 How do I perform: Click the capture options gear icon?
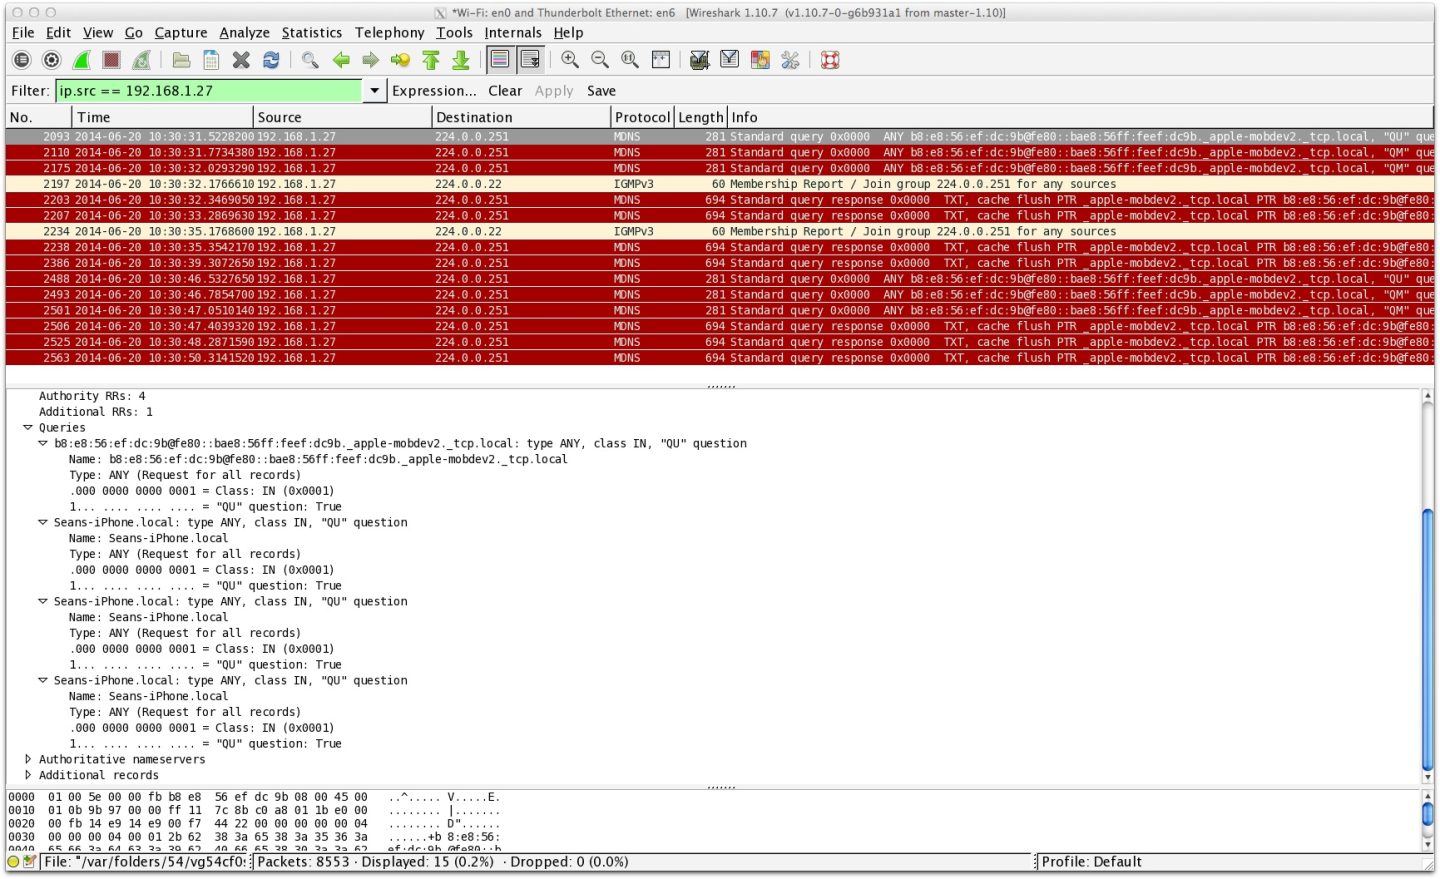(x=51, y=60)
